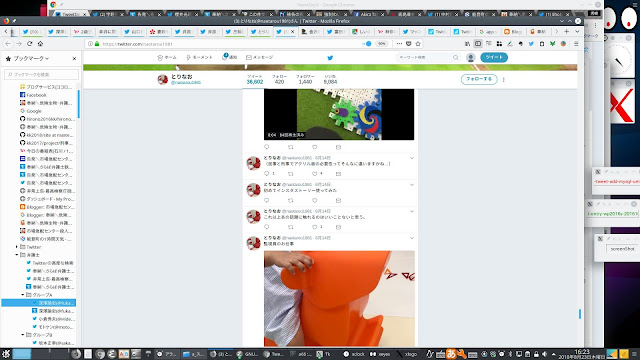Collapse the グループB folder
This screenshot has width=640, height=360.
(23, 335)
